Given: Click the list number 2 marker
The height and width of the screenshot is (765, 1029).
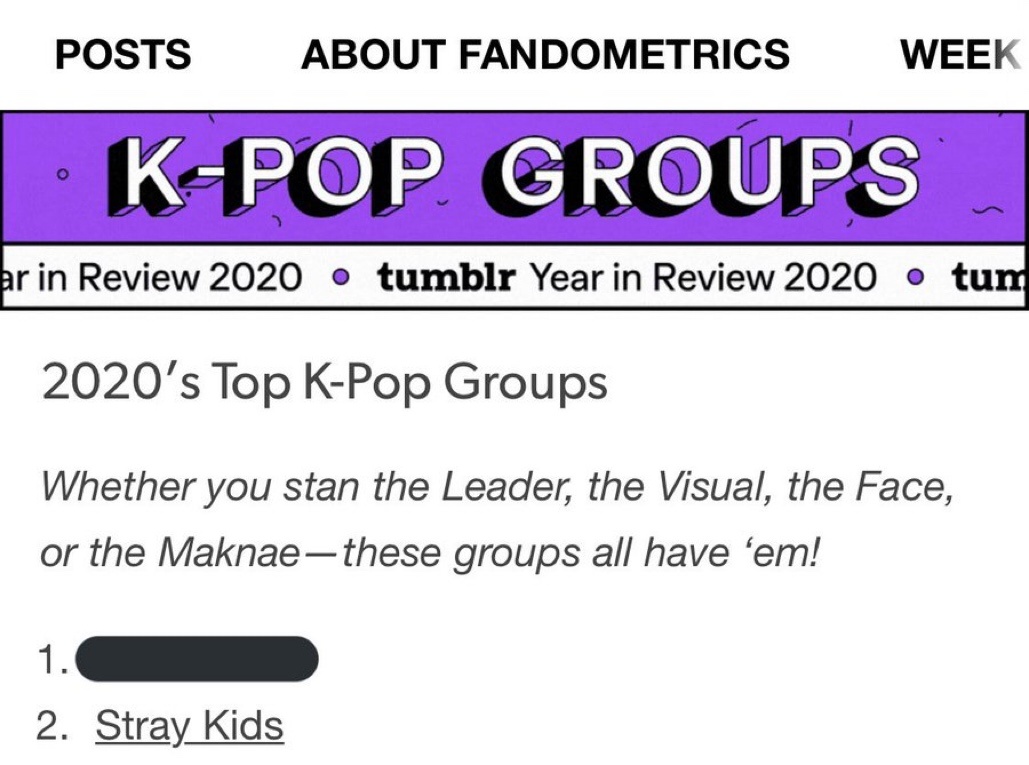Looking at the screenshot, I should point(52,726).
